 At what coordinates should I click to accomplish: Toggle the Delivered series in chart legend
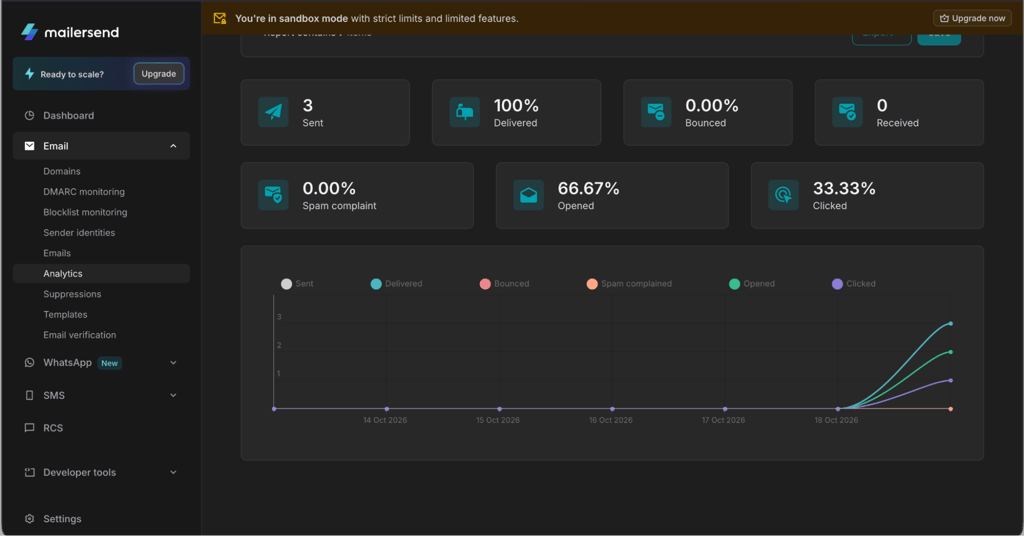pyautogui.click(x=396, y=283)
